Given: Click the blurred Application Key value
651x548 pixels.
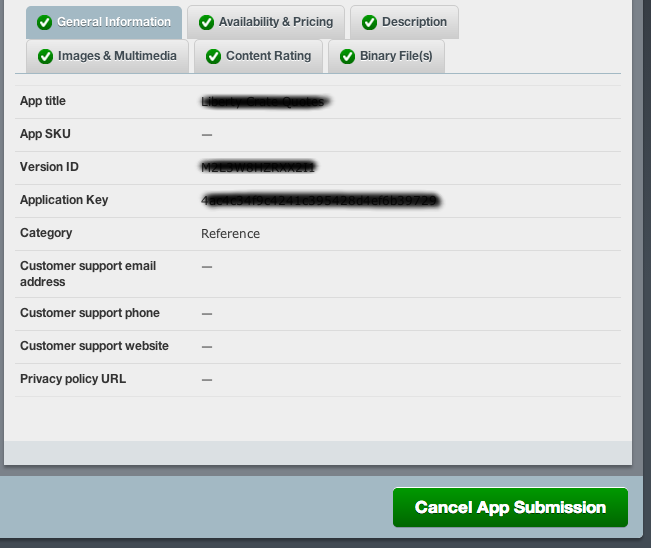Looking at the screenshot, I should tap(320, 200).
